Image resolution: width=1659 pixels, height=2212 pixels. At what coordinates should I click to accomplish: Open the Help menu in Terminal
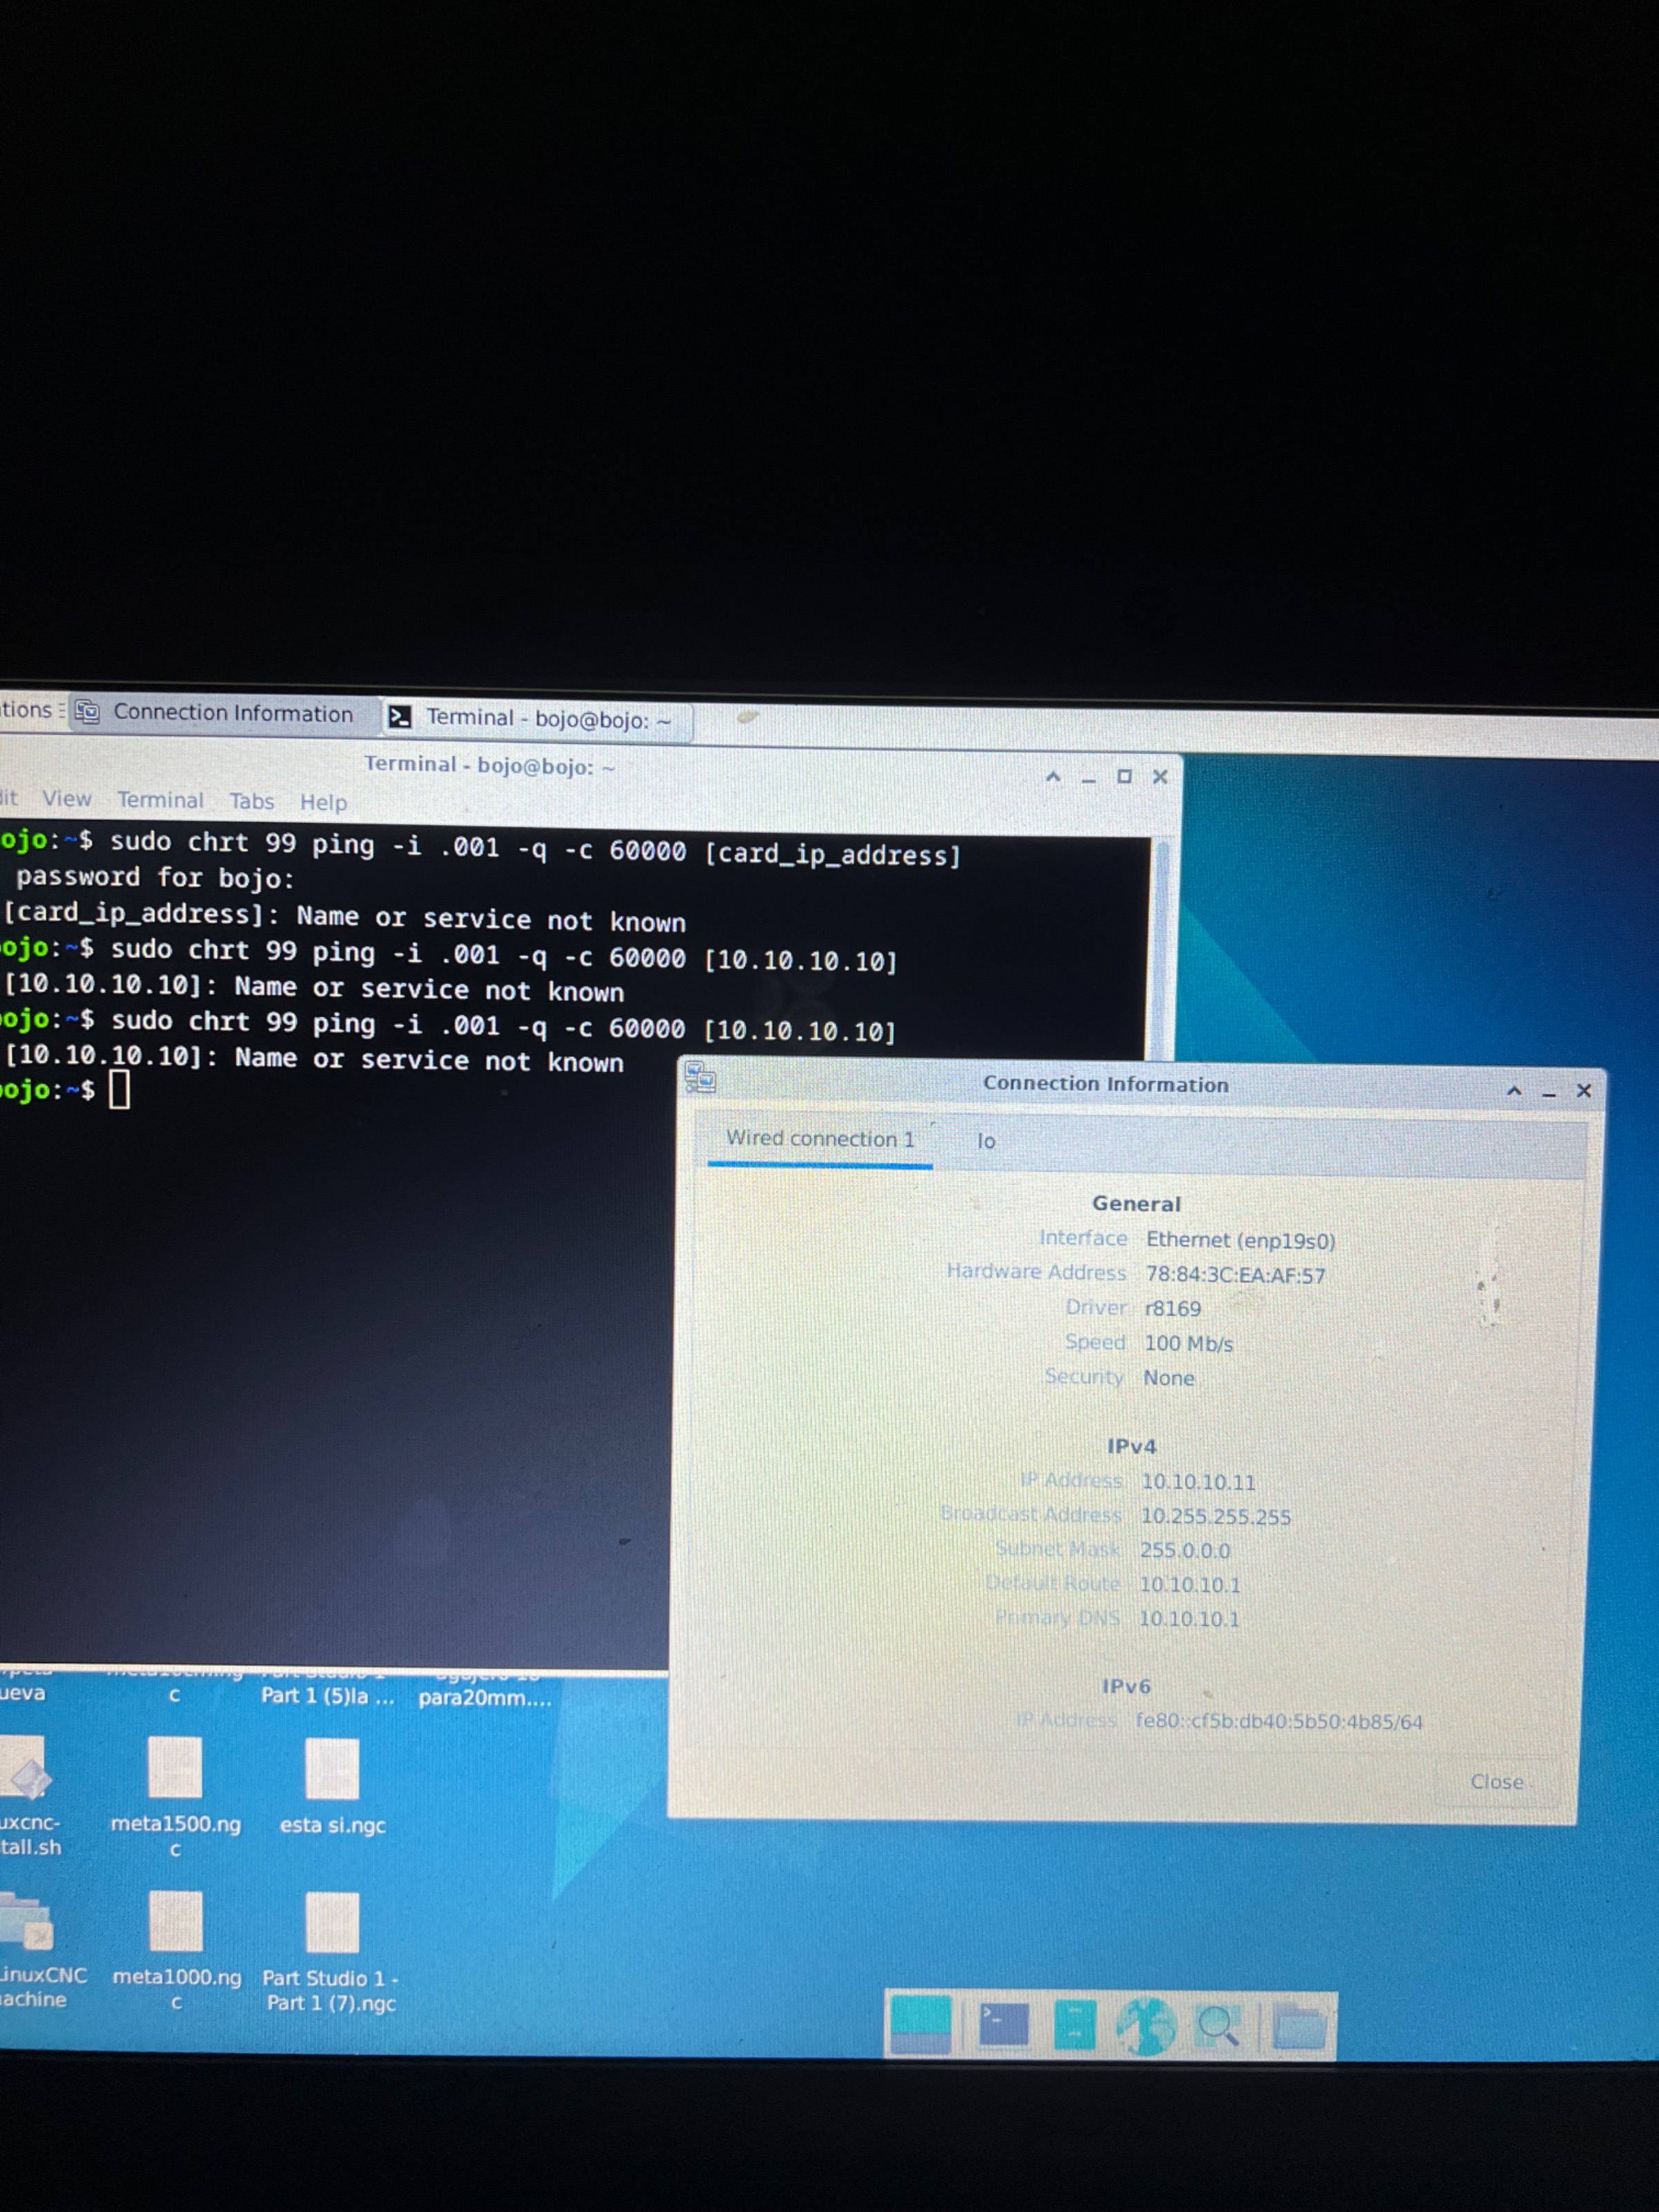pyautogui.click(x=323, y=802)
